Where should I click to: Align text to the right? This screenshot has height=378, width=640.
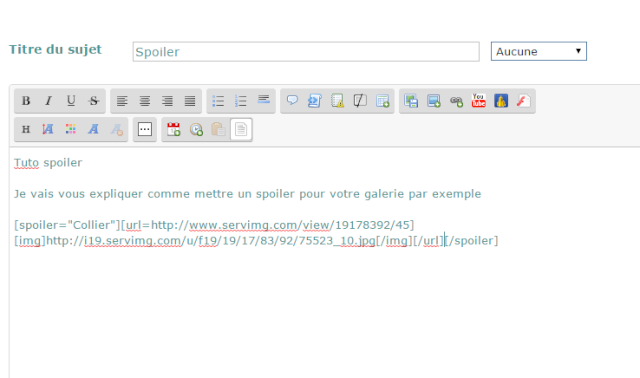pos(167,101)
